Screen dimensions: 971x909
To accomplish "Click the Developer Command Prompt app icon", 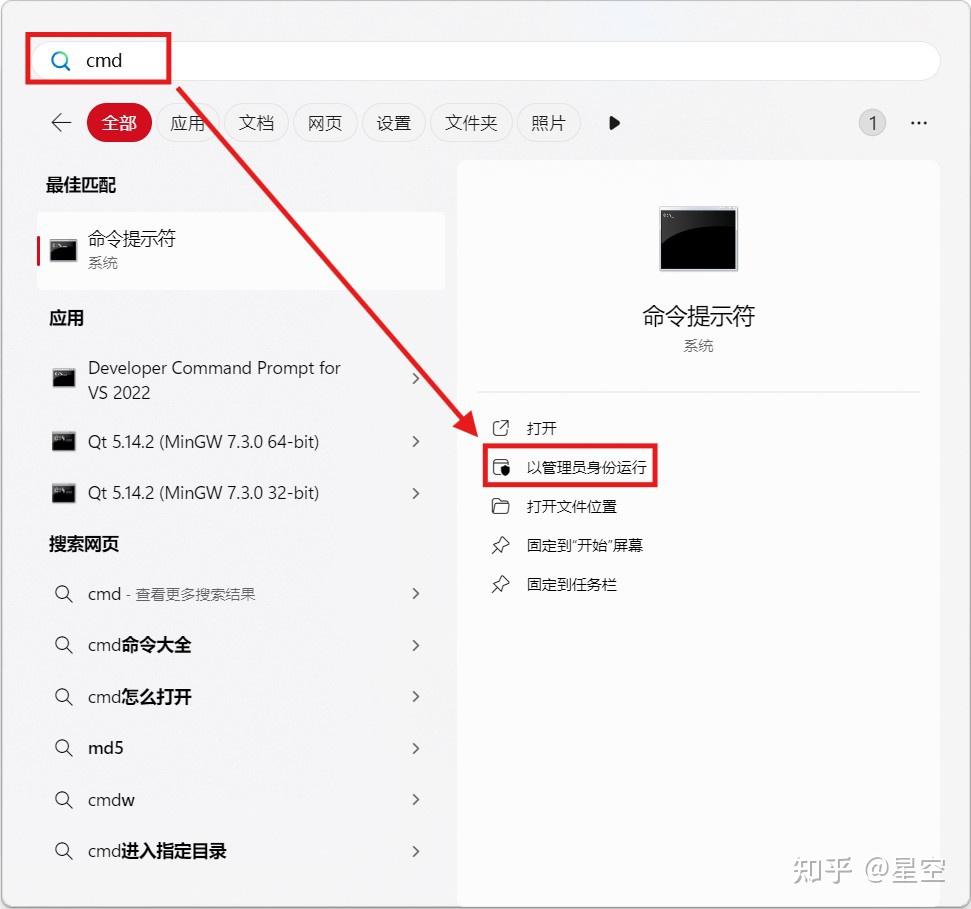I will [64, 378].
